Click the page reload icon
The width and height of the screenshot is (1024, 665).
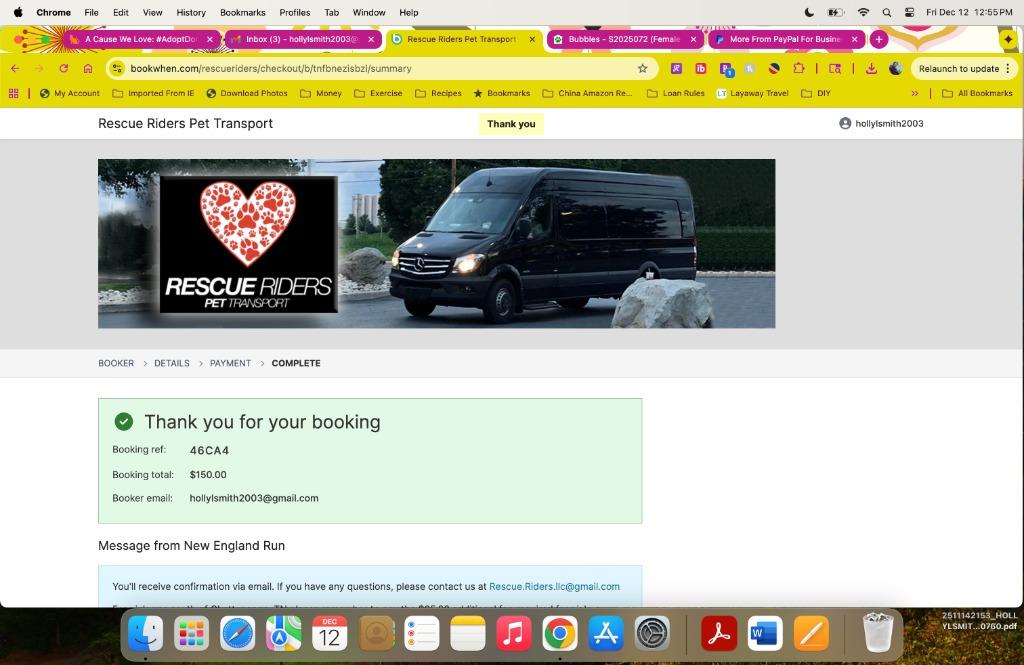point(63,69)
